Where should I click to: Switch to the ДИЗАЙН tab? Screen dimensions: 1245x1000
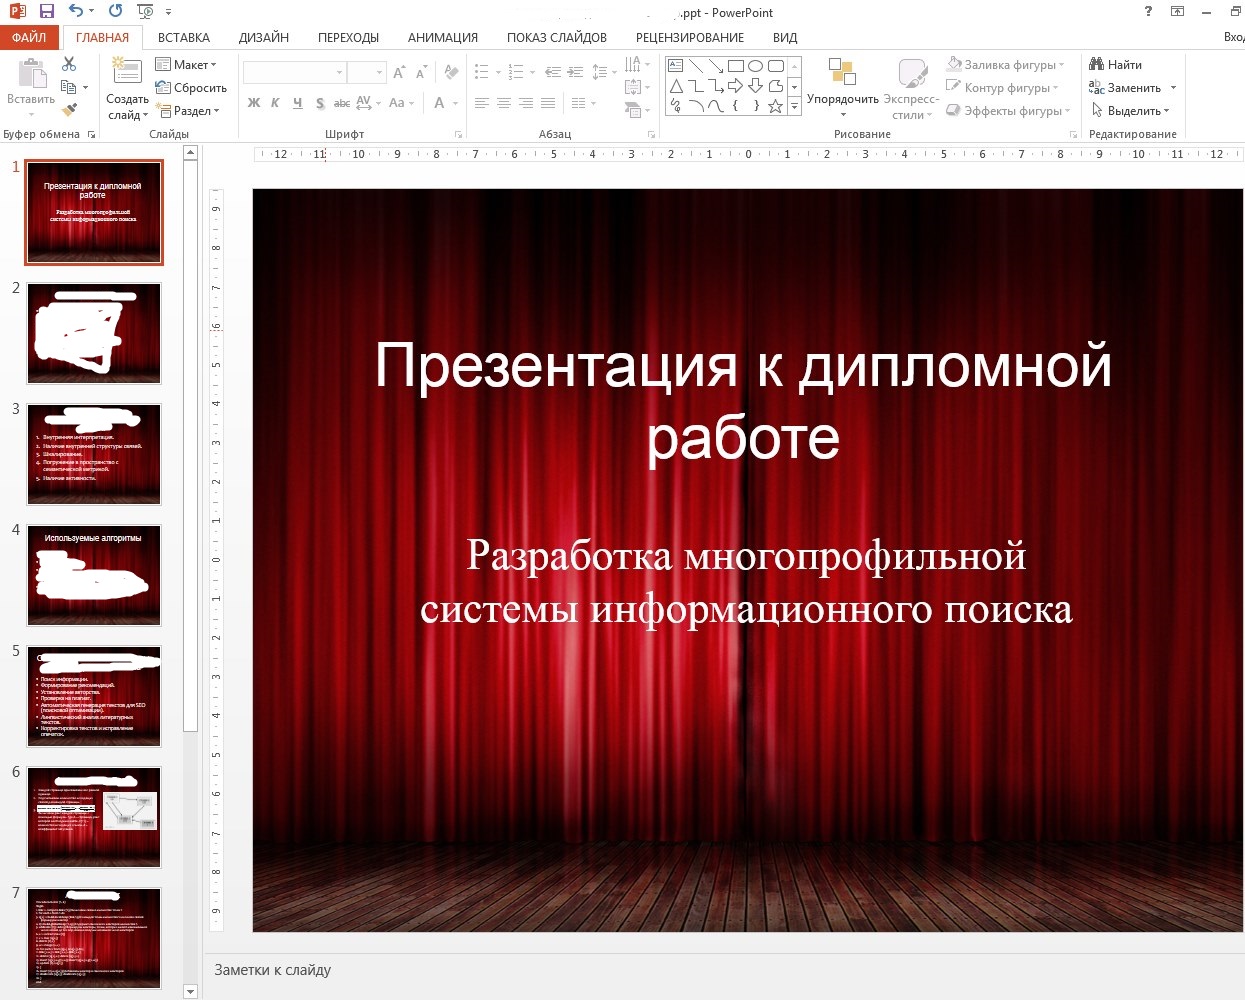click(264, 37)
